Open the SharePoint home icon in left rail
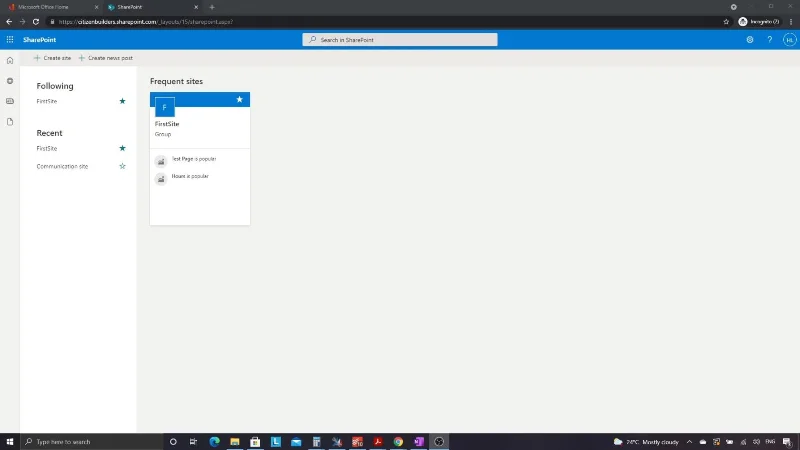Viewport: 800px width, 450px height. pyautogui.click(x=10, y=61)
